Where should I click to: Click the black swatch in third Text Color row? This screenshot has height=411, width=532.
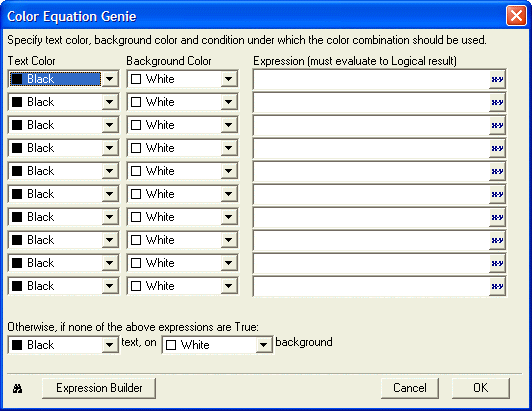(17, 125)
